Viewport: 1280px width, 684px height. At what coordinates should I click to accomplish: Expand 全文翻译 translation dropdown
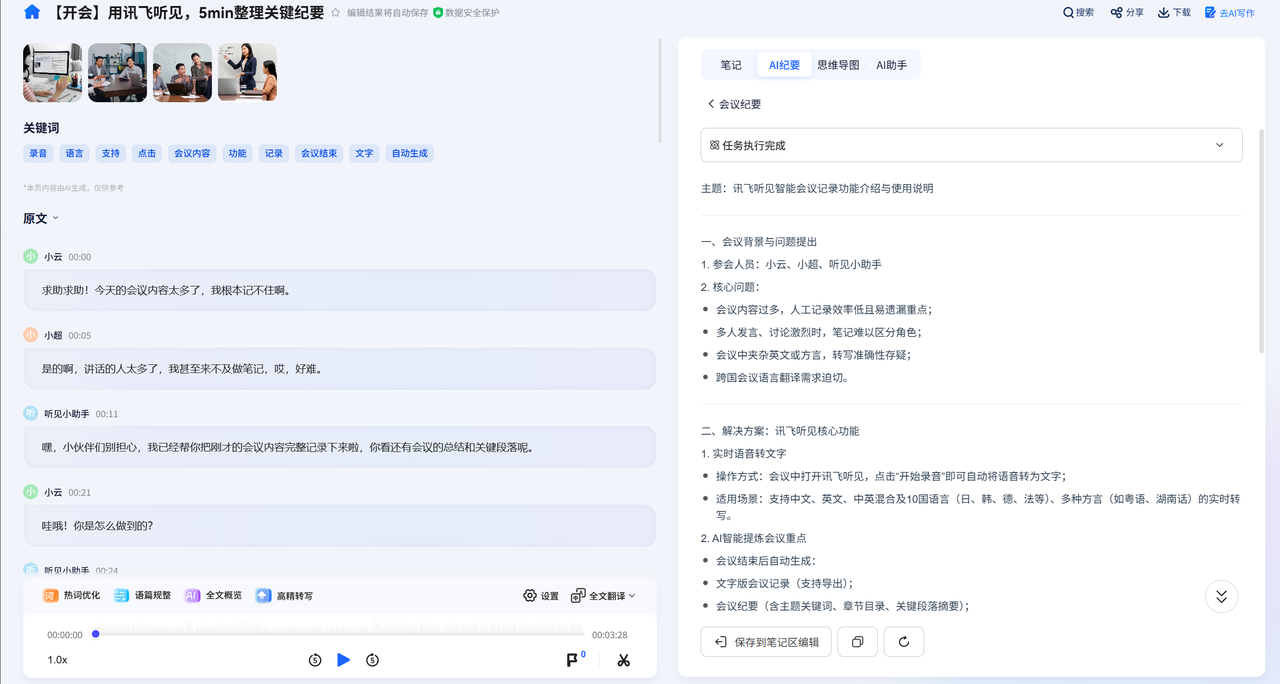point(603,595)
